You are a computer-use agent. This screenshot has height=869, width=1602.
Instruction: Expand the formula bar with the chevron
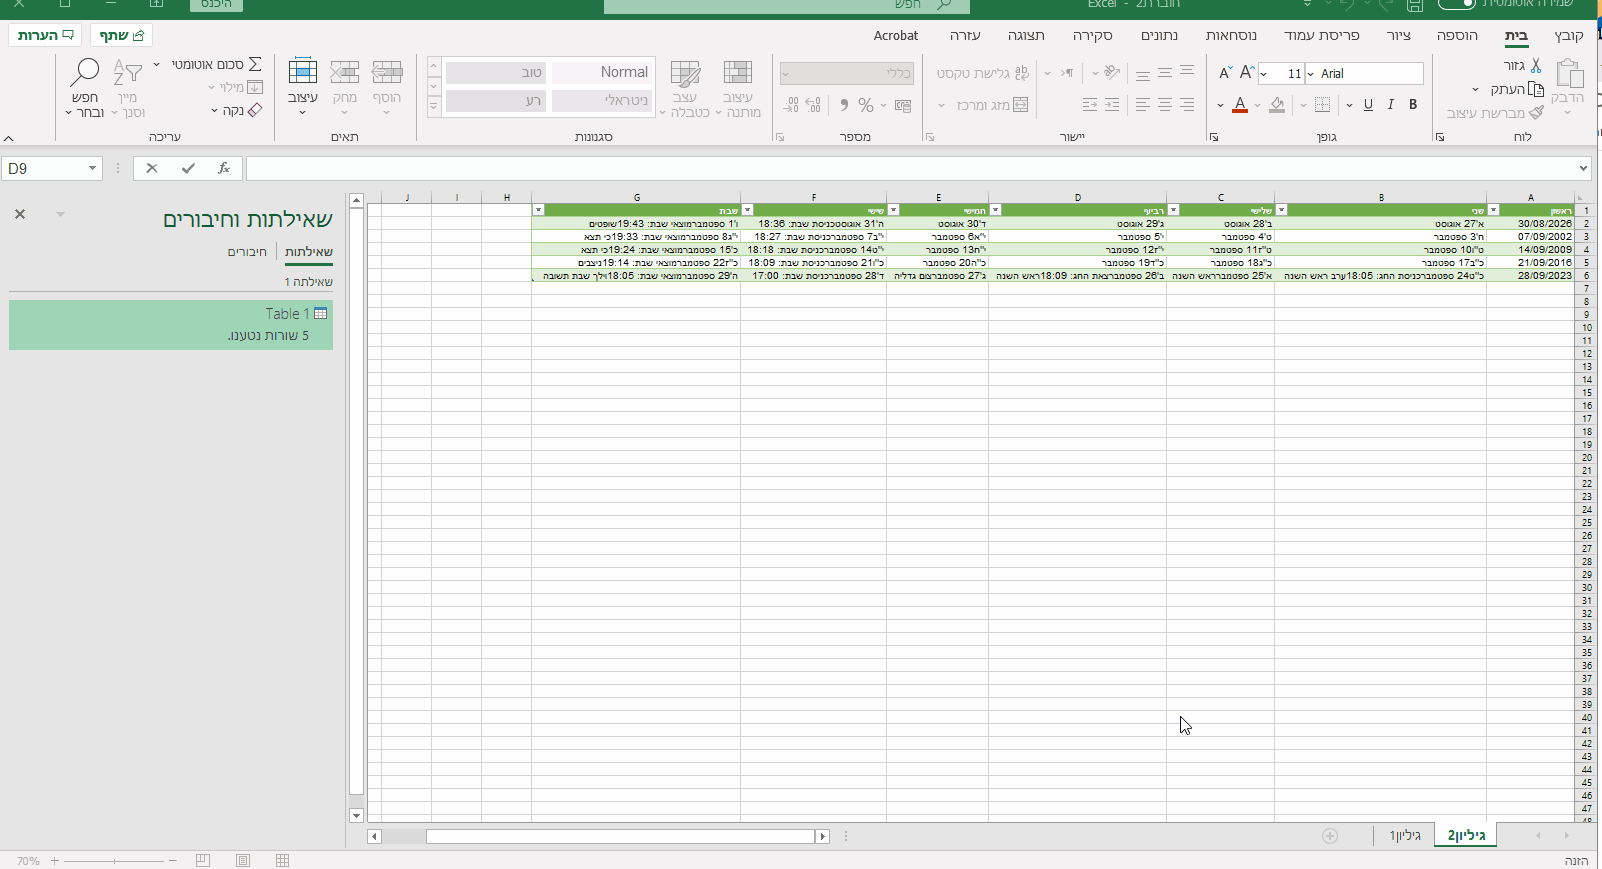point(1584,168)
